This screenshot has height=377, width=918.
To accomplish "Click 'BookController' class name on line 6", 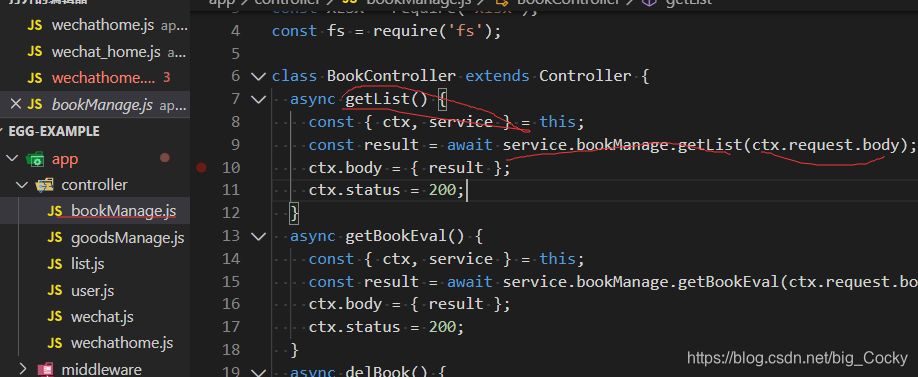I will (391, 76).
